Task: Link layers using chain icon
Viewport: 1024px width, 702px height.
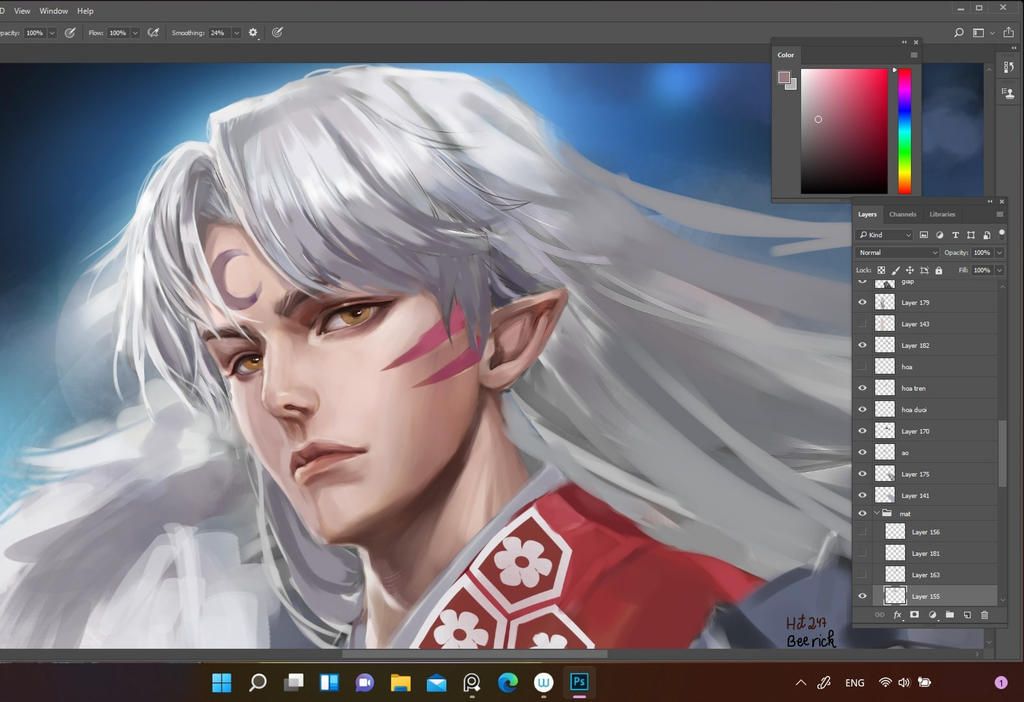Action: (880, 614)
